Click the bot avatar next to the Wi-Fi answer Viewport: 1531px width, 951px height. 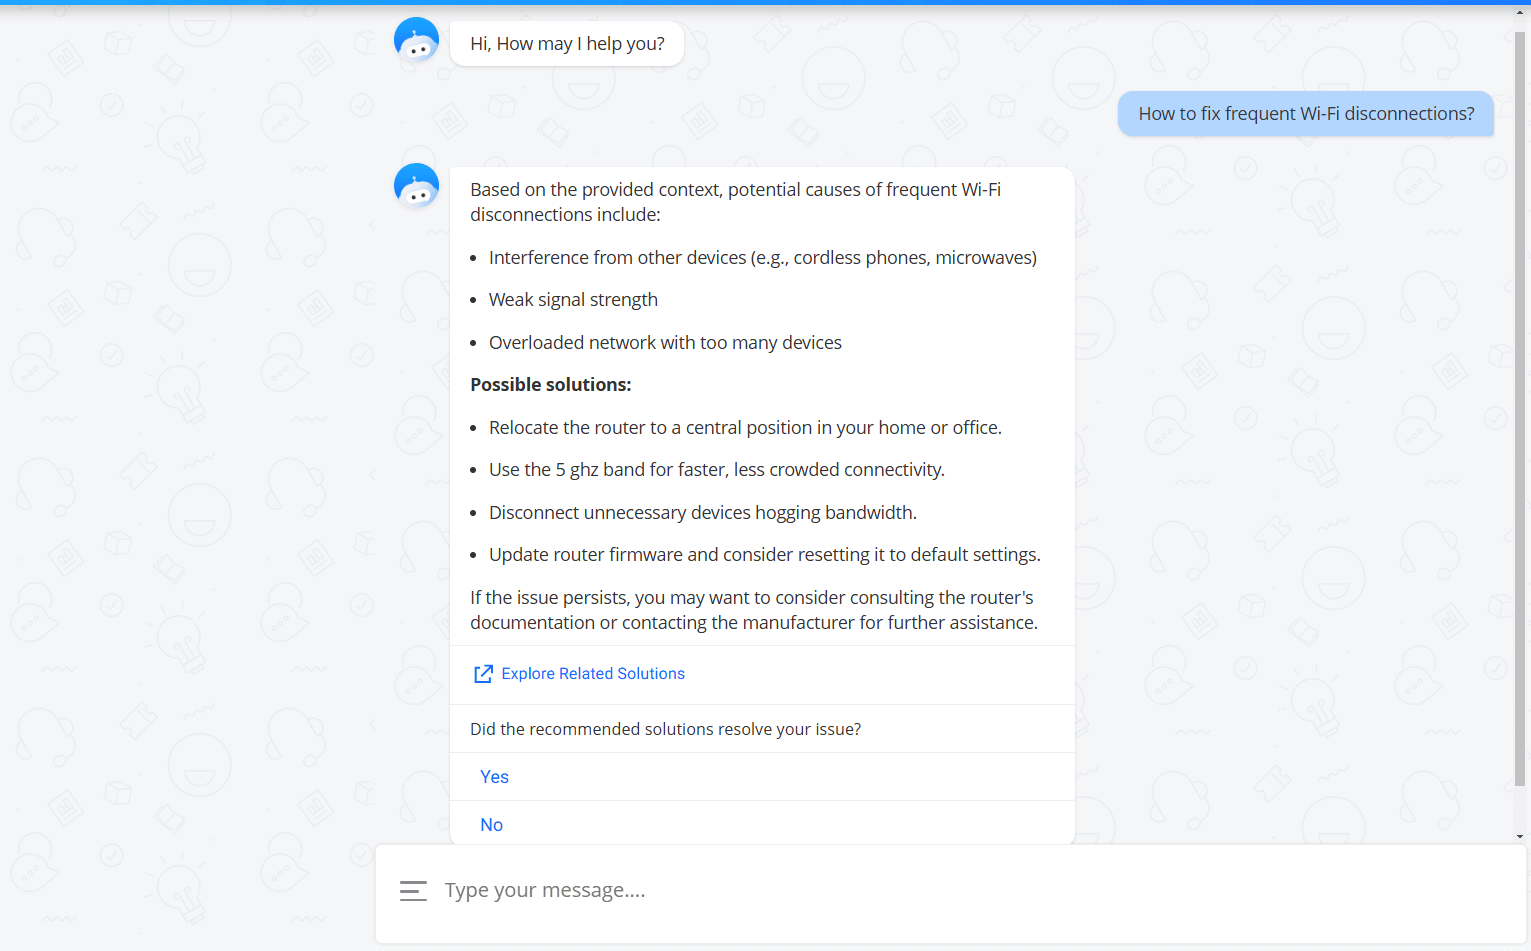416,187
